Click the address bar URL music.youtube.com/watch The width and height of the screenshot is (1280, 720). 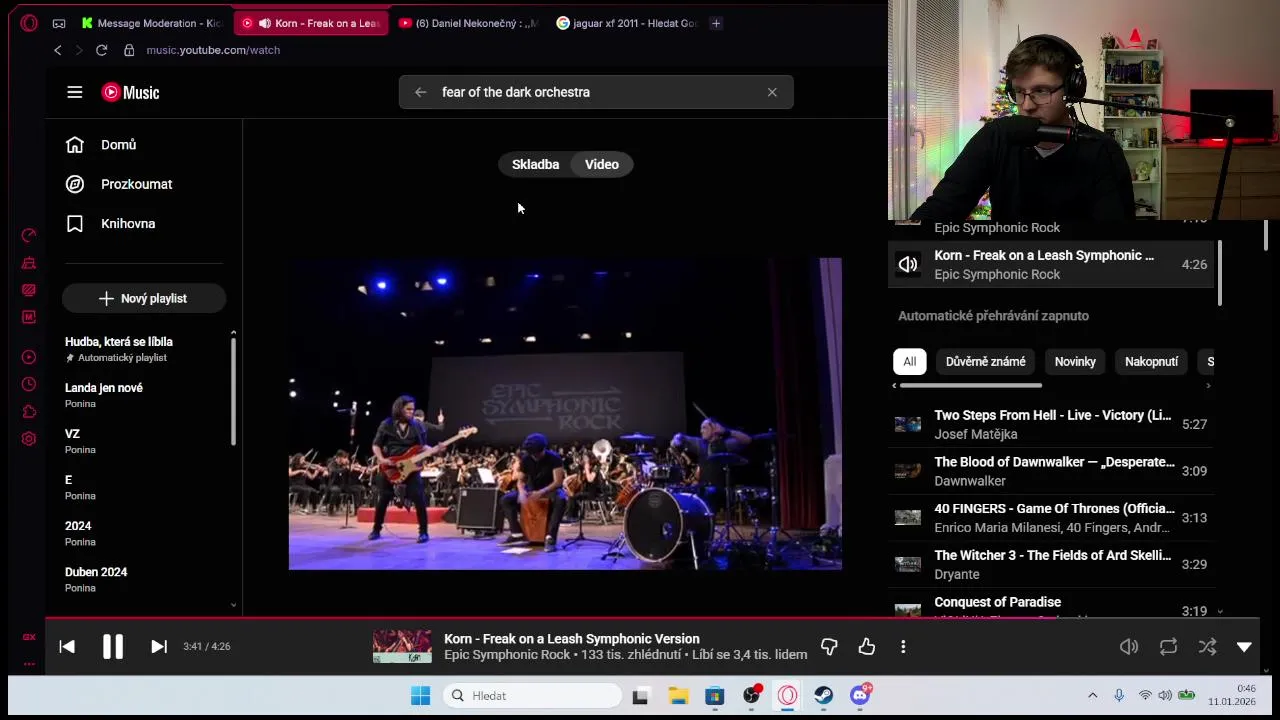213,50
